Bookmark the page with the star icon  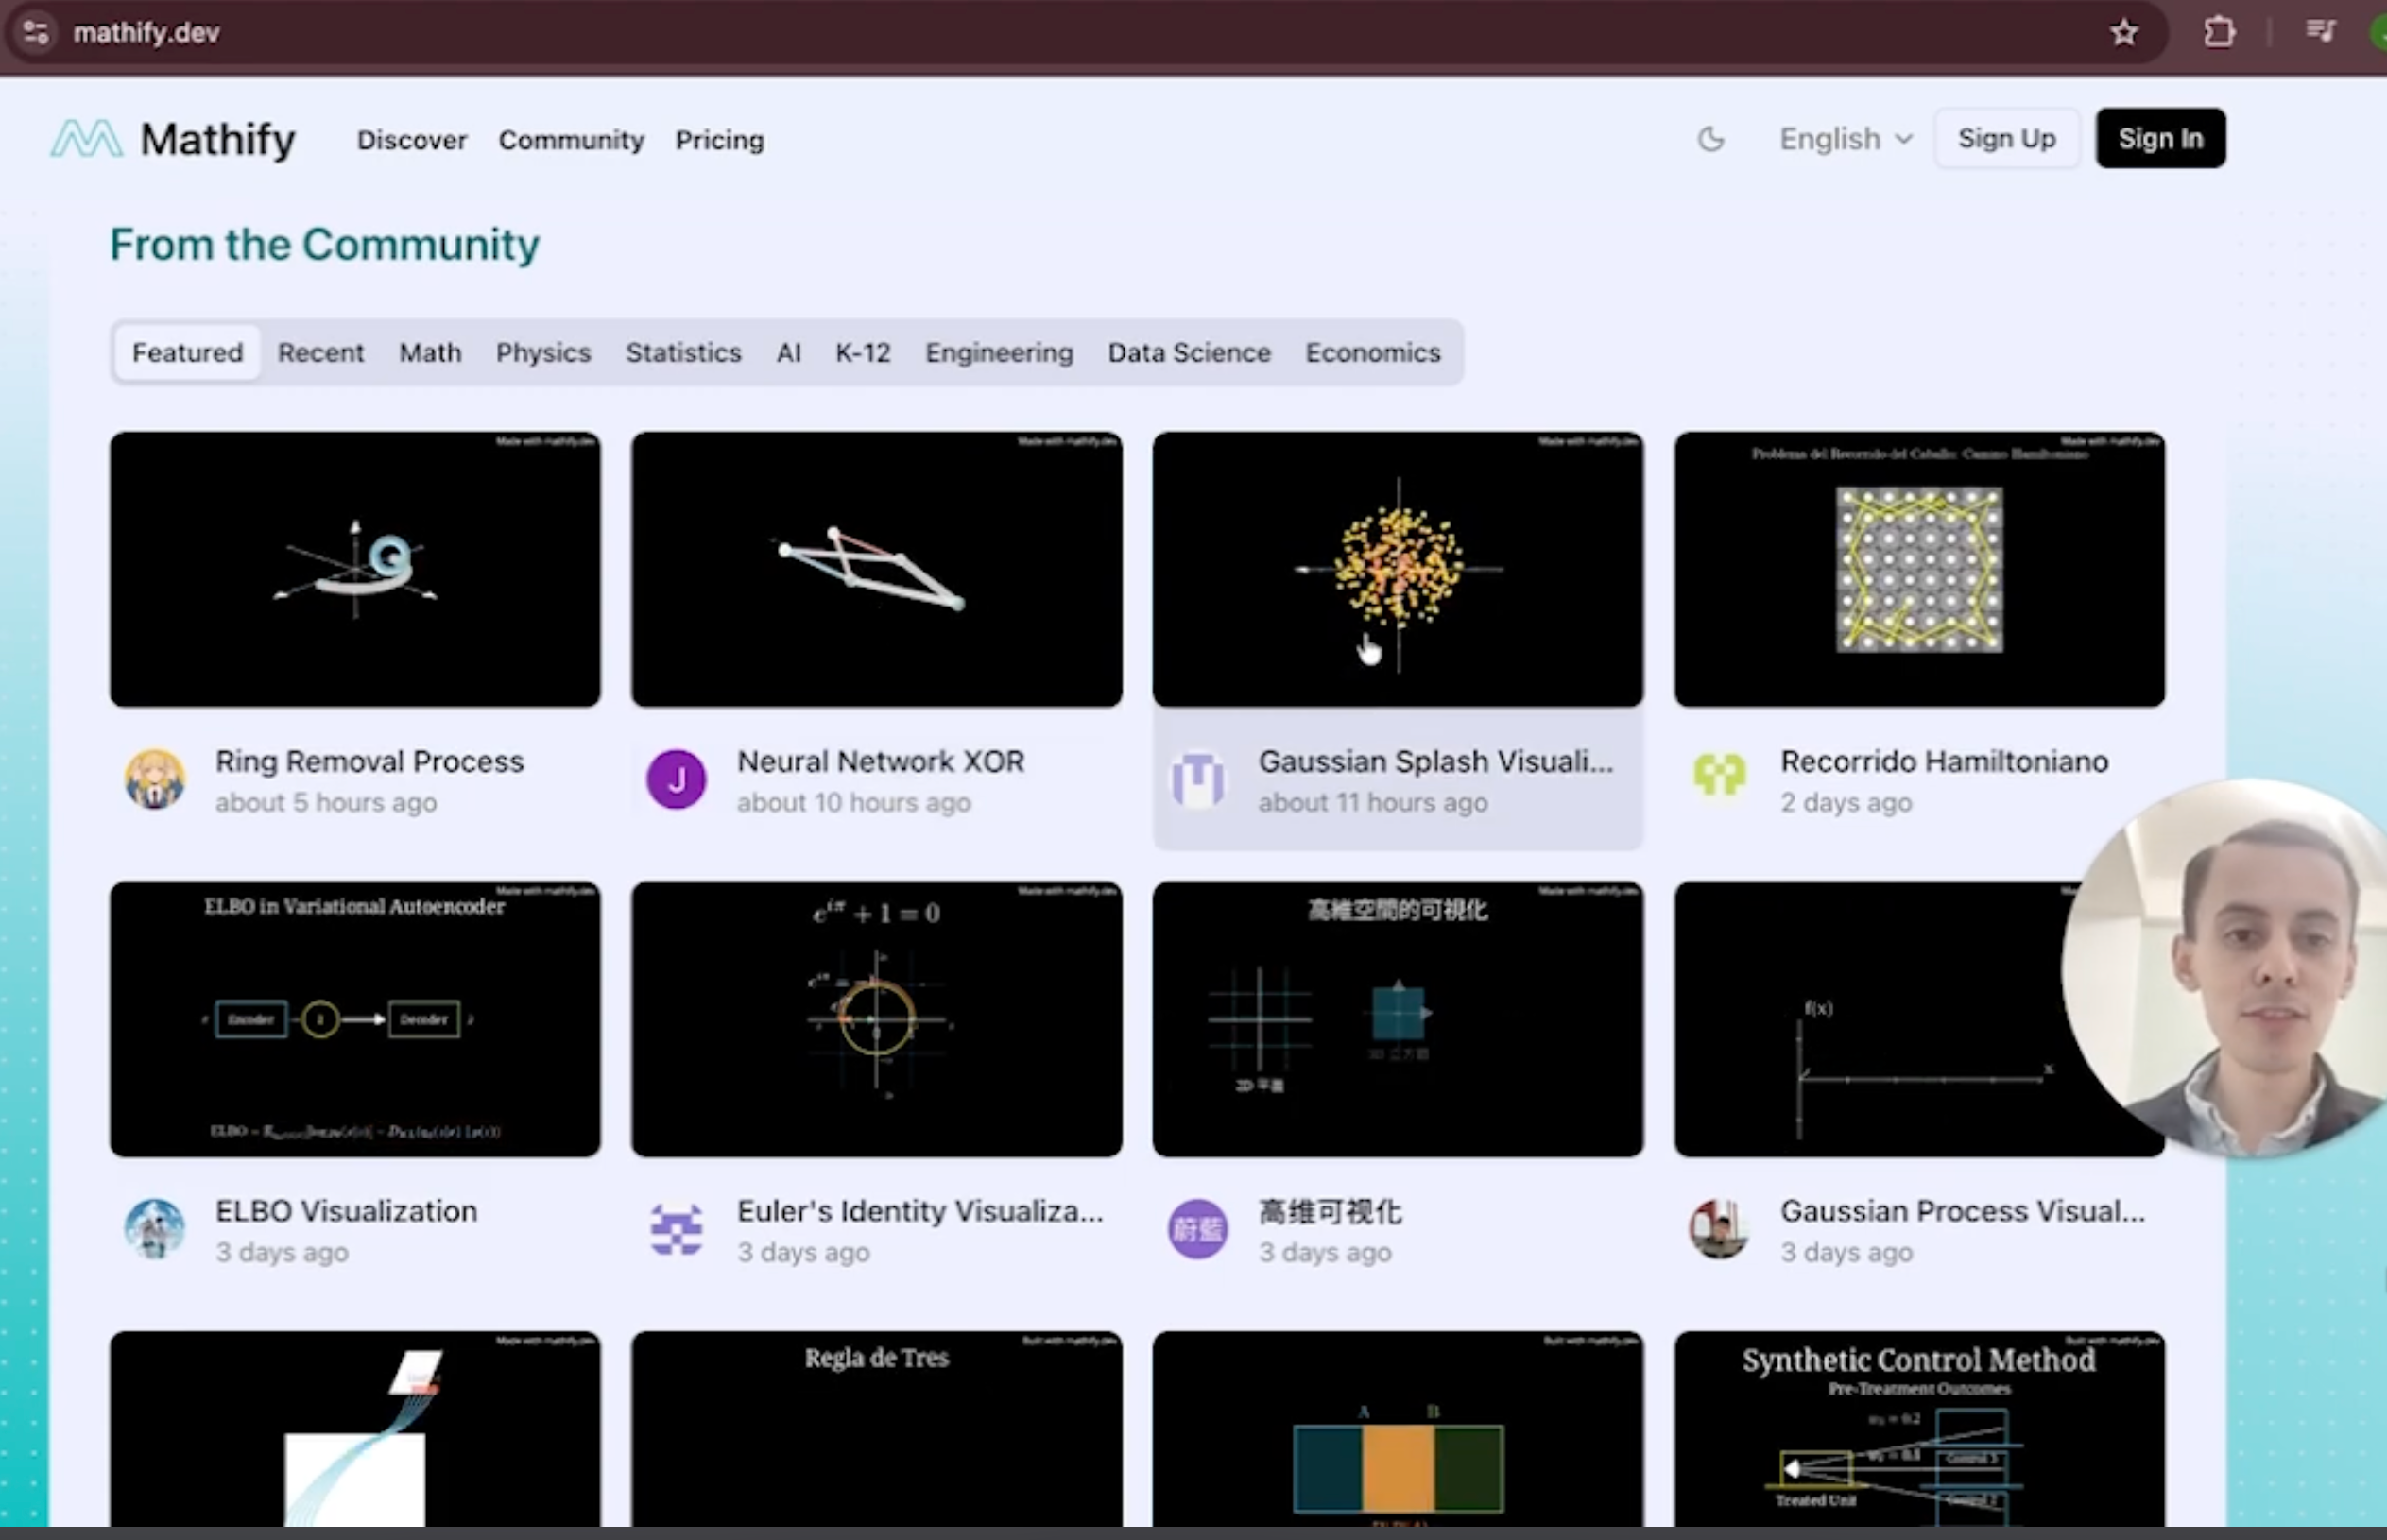2123,33
